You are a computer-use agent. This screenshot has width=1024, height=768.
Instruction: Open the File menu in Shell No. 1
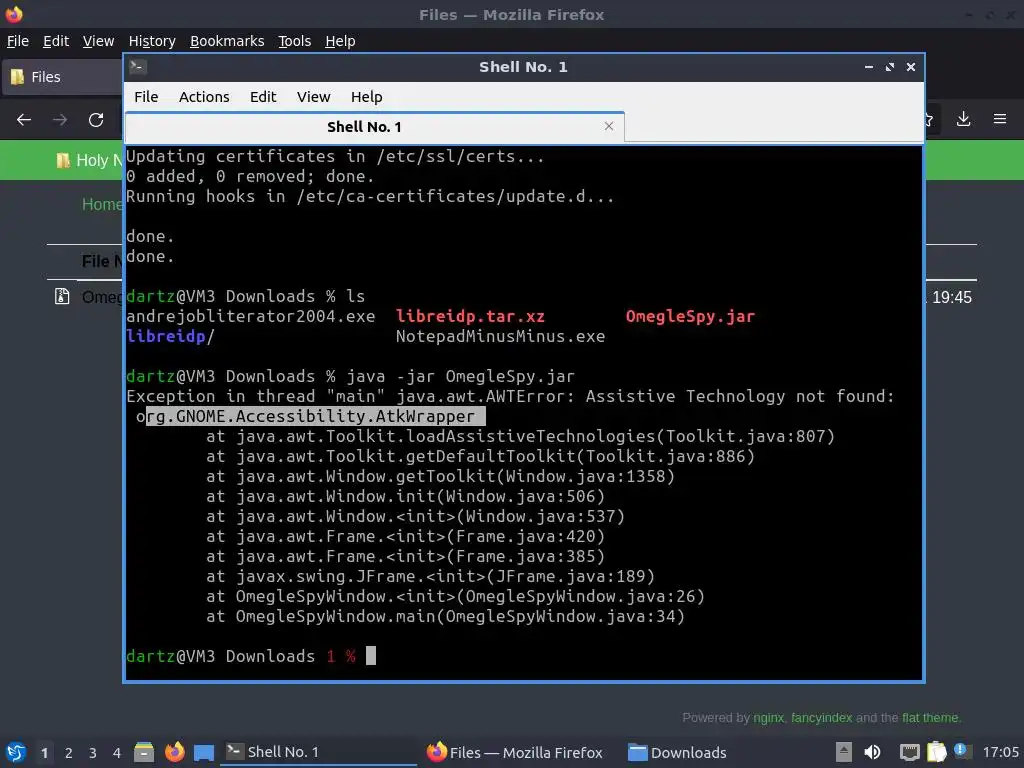146,97
